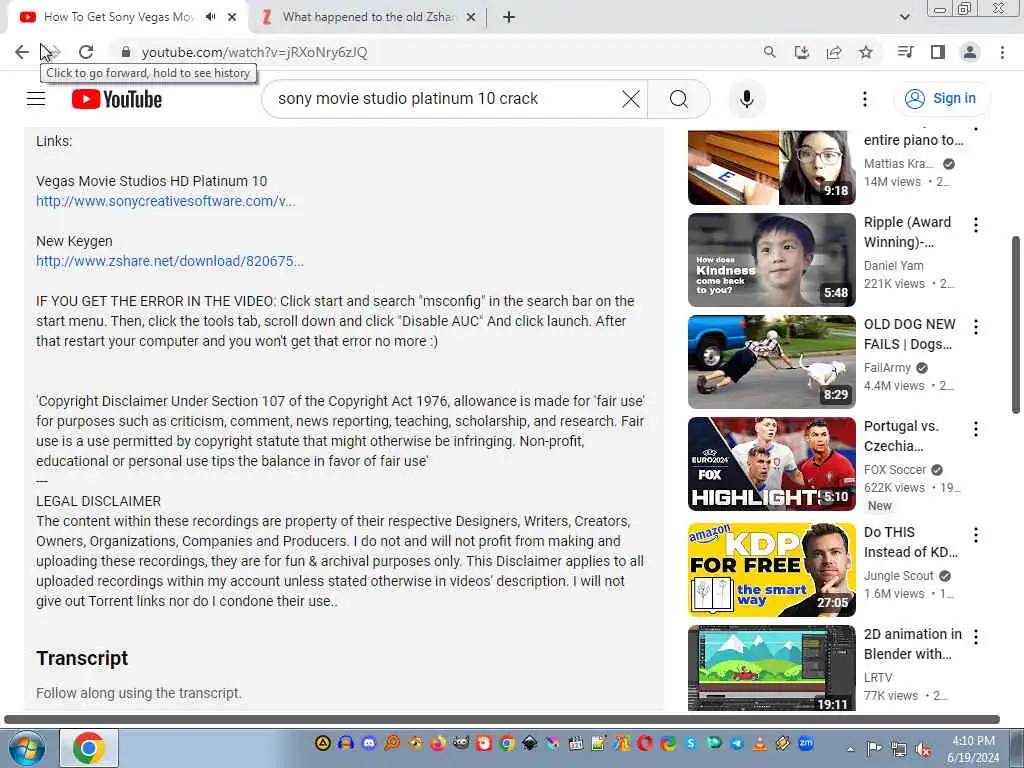Click the OLD DOG NEW FAILS title

(x=909, y=334)
